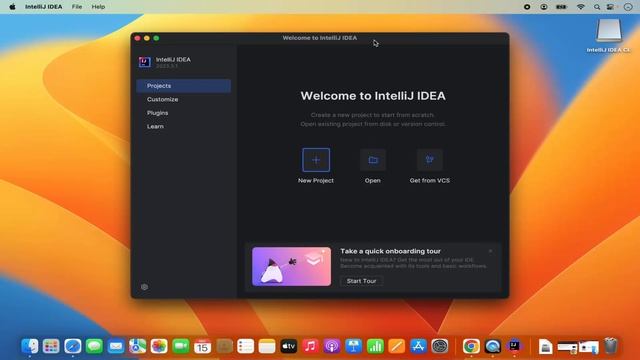
Task: Open Keynote from the Dock
Action: click(x=353, y=346)
